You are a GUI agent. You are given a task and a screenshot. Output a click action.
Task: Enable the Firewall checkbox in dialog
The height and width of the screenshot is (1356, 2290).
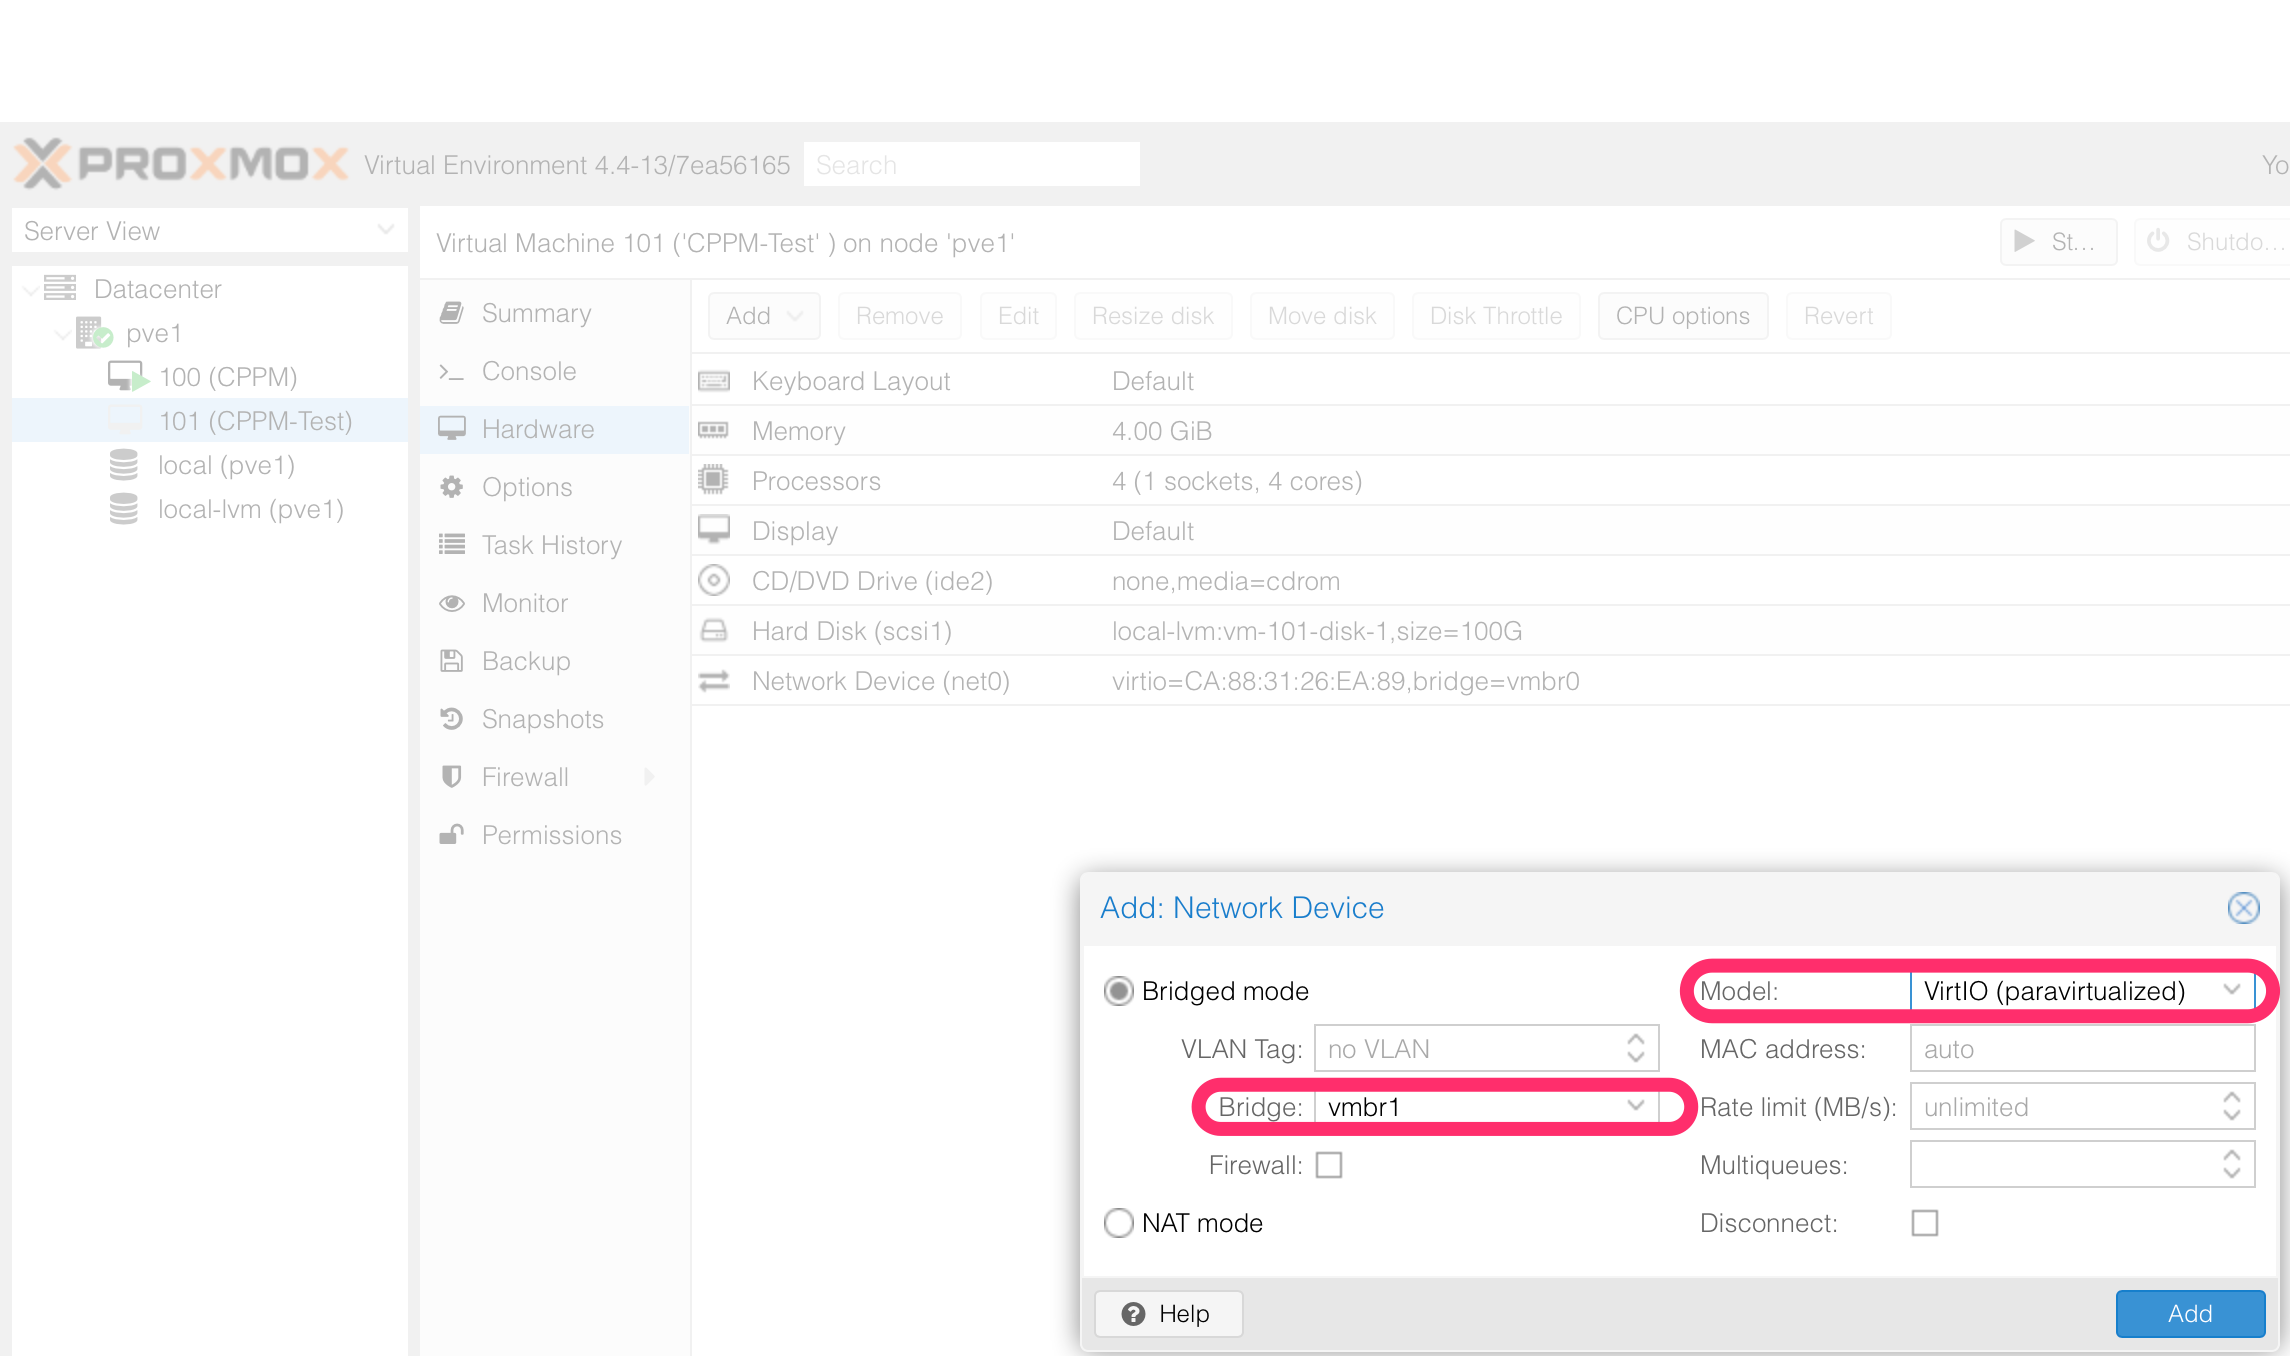(x=1329, y=1165)
